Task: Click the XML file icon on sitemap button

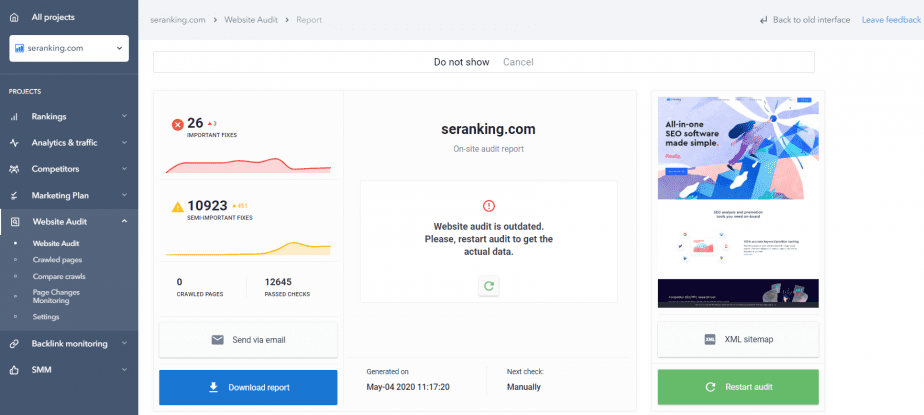Action: pyautogui.click(x=710, y=340)
